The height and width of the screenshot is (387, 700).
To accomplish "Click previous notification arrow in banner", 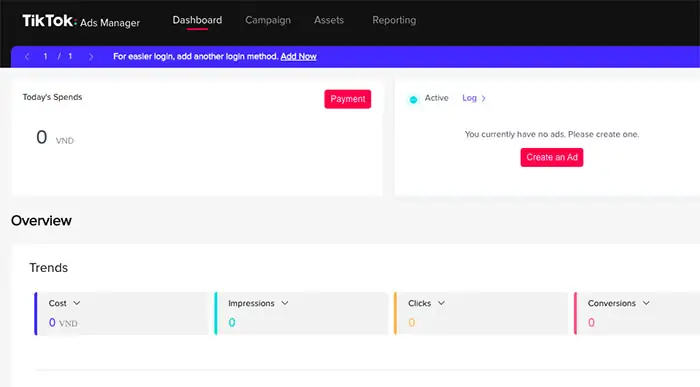I will 27,57.
